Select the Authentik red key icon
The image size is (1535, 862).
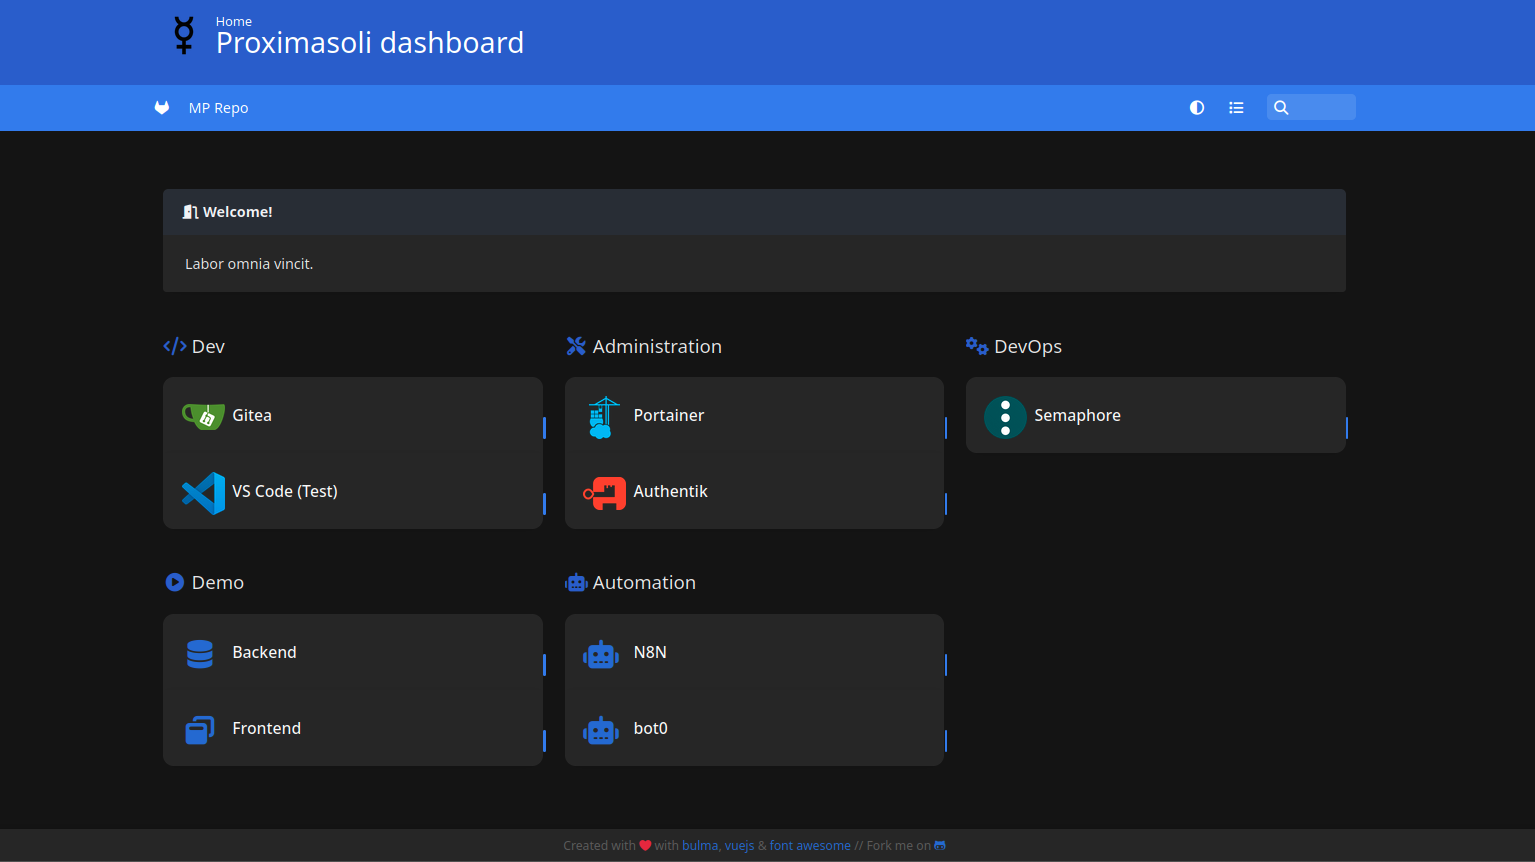click(604, 493)
